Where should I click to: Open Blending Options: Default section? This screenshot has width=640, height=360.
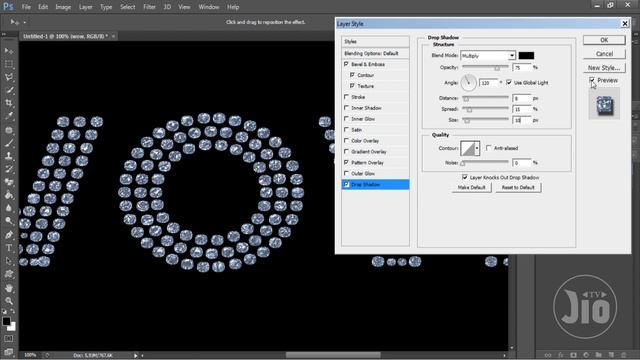[x=376, y=53]
